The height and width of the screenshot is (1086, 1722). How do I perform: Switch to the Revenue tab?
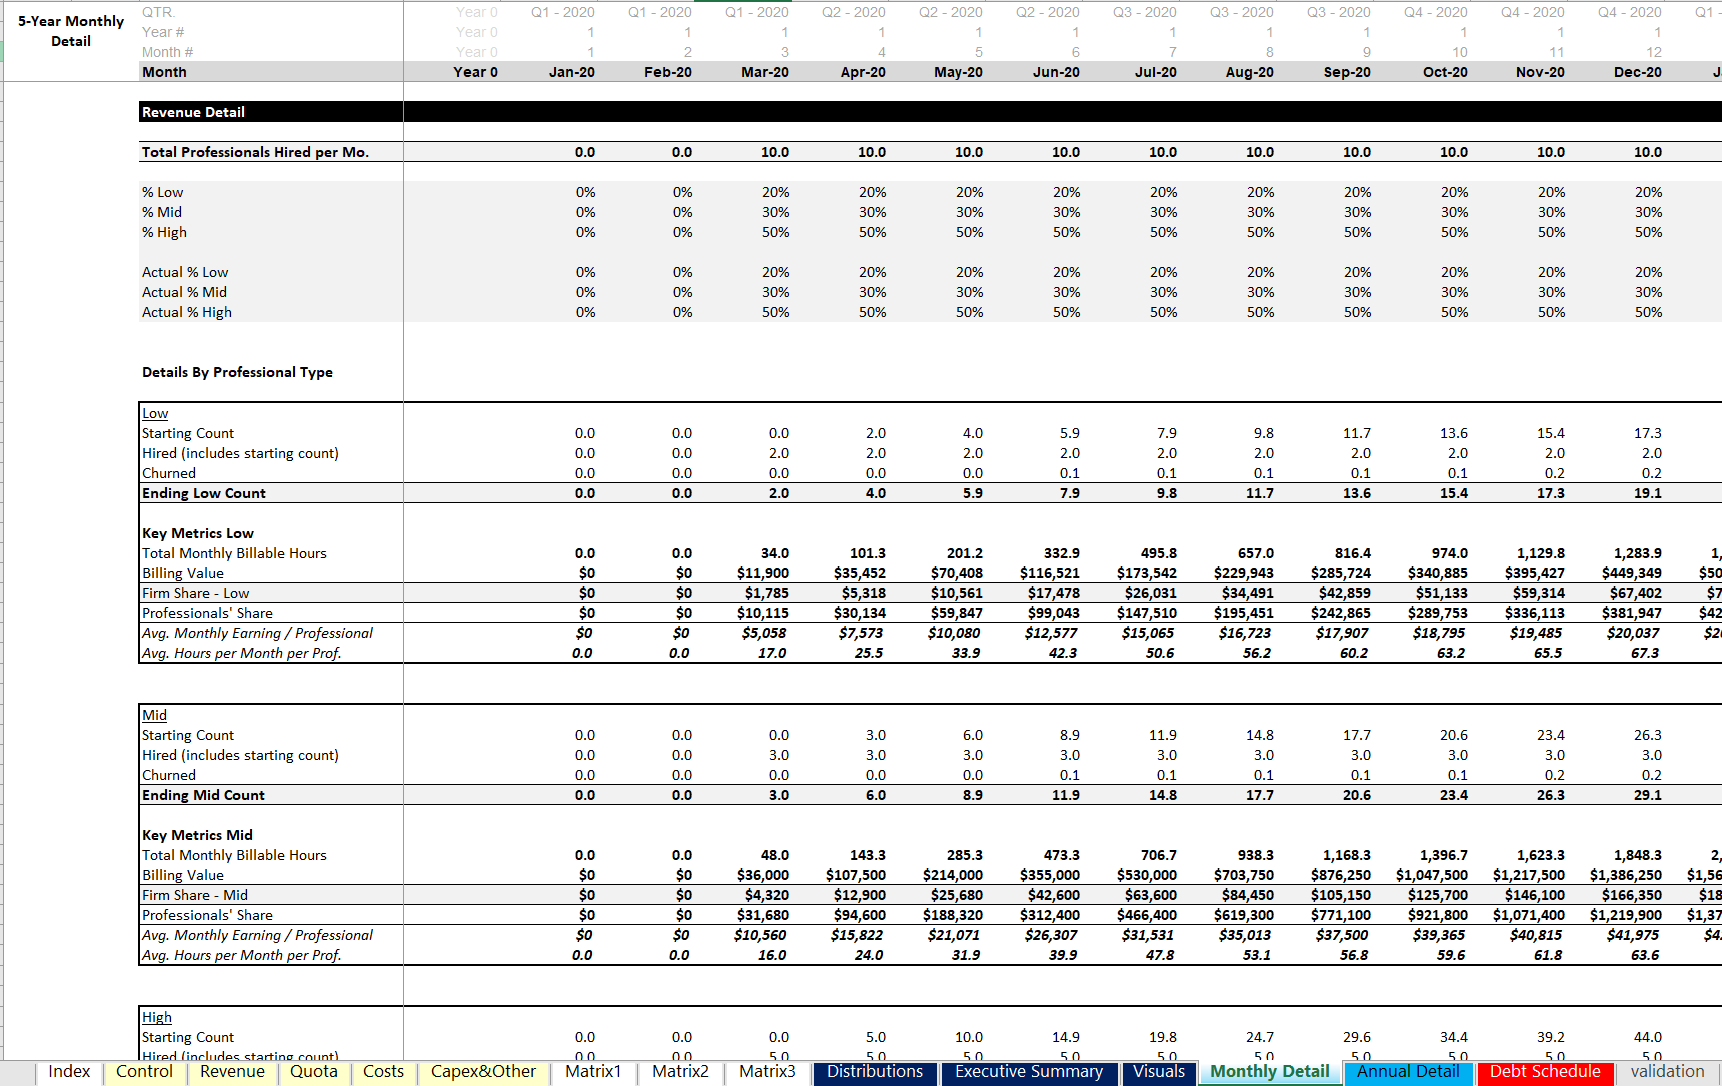point(232,1072)
